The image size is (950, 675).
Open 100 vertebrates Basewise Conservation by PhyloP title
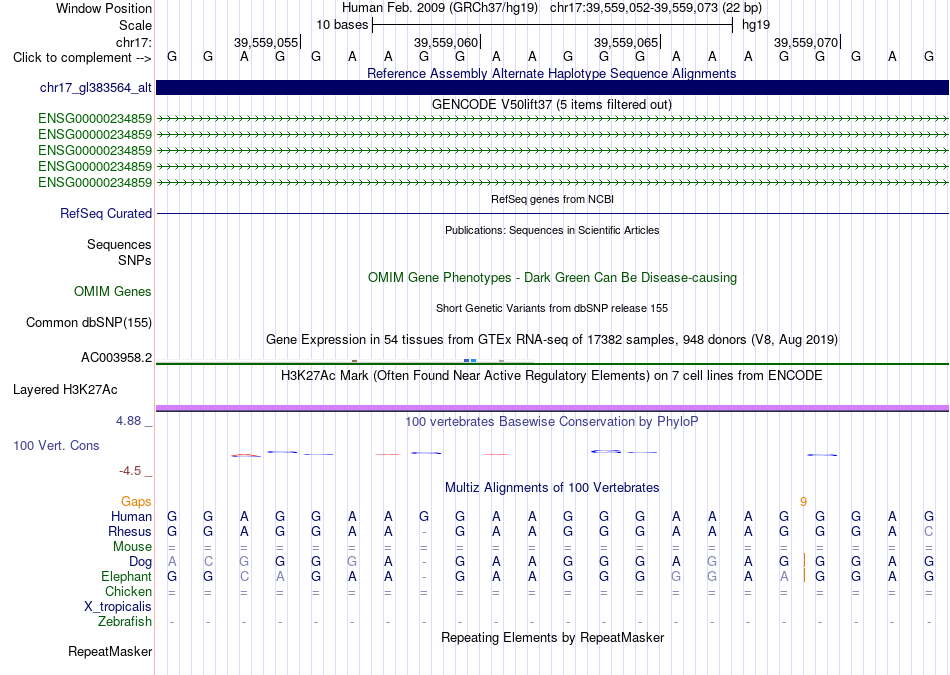(552, 422)
